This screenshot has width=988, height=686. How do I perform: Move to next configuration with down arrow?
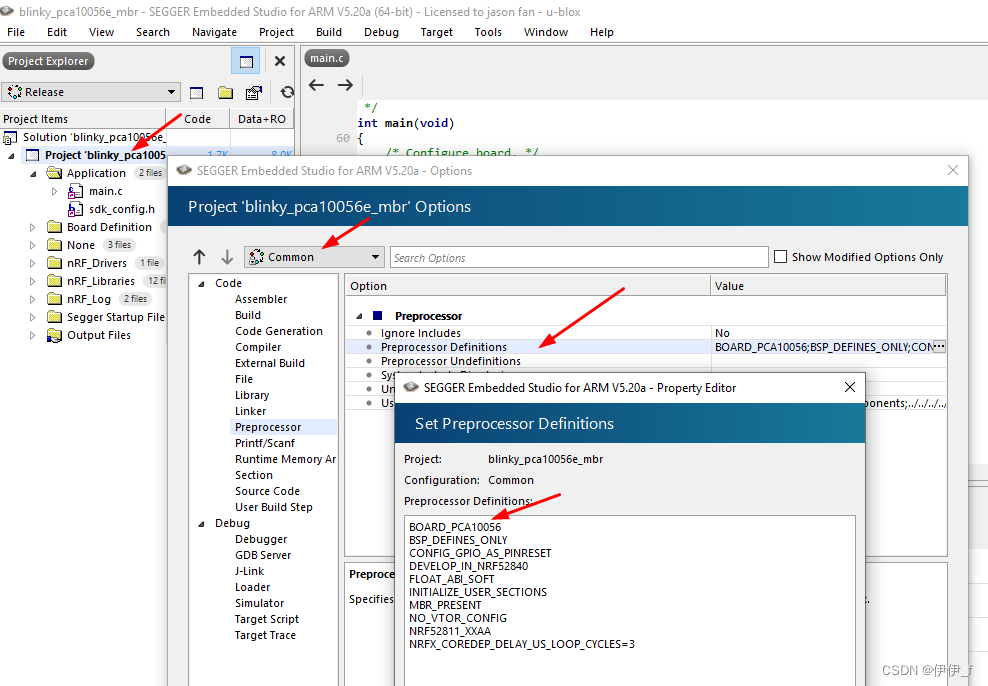227,257
